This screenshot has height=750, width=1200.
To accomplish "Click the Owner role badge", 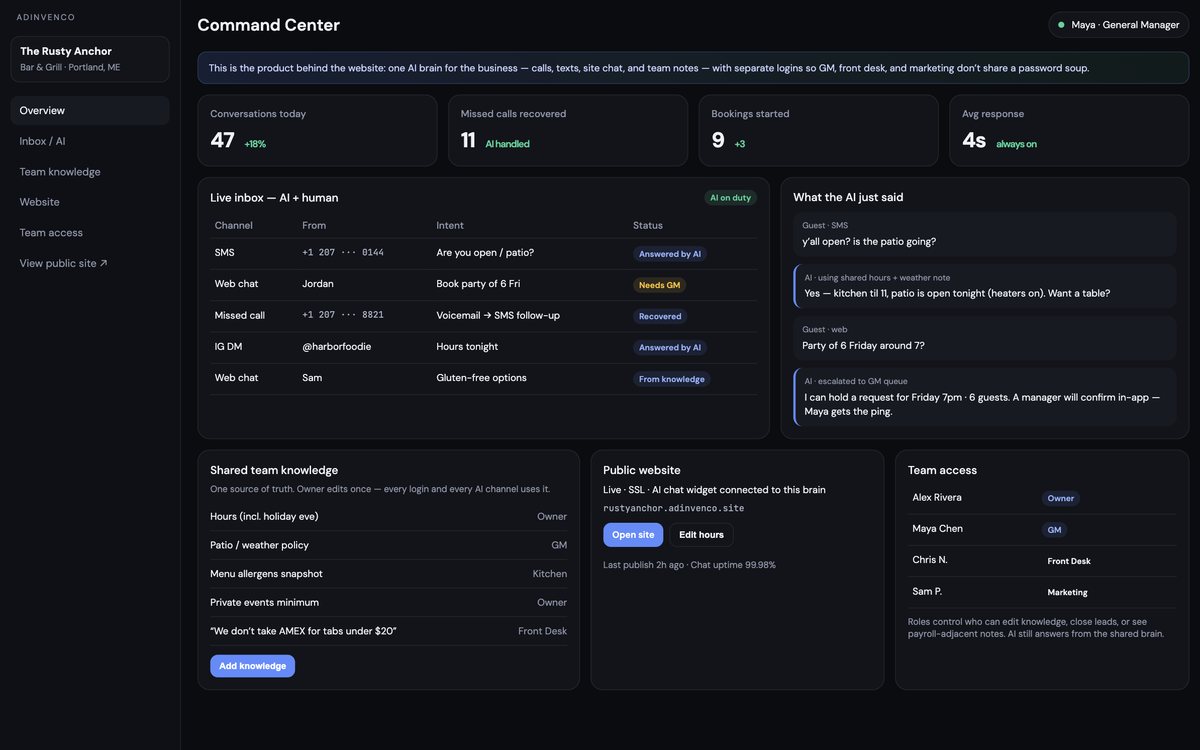I will pyautogui.click(x=1061, y=498).
